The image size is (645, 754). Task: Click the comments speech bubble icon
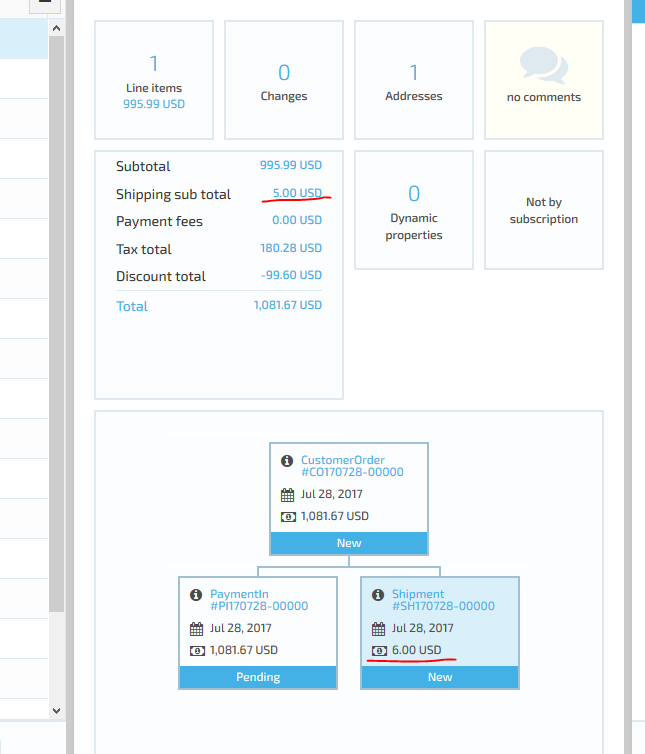(x=544, y=65)
